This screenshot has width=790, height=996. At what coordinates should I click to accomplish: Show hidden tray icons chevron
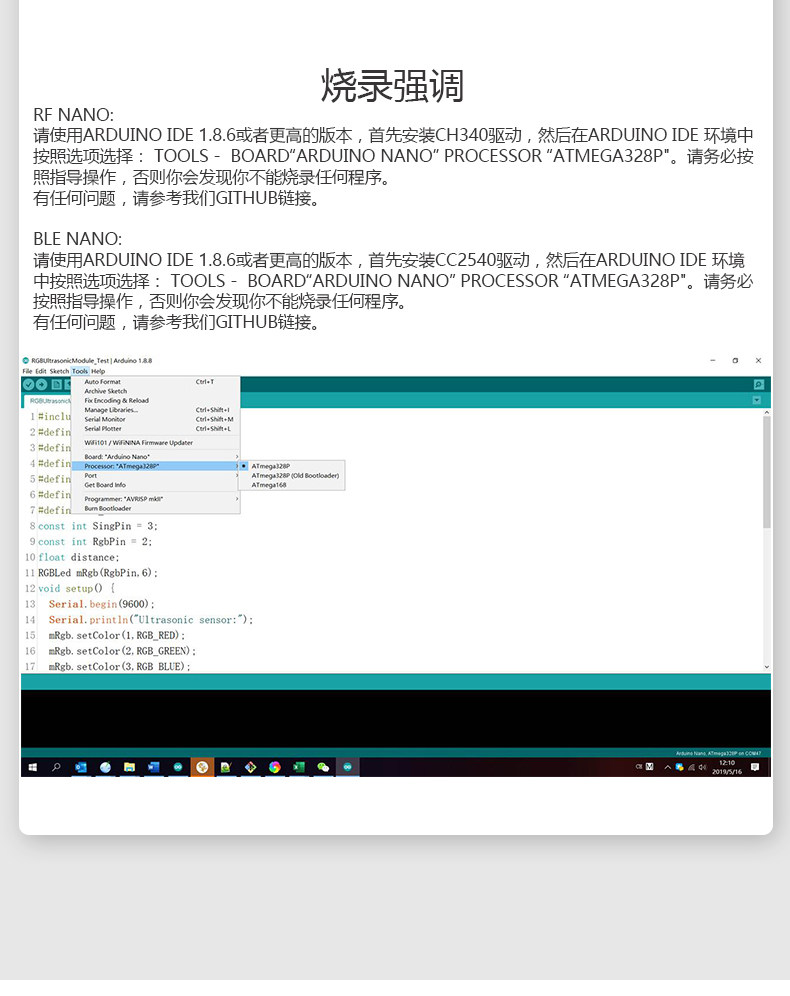667,767
